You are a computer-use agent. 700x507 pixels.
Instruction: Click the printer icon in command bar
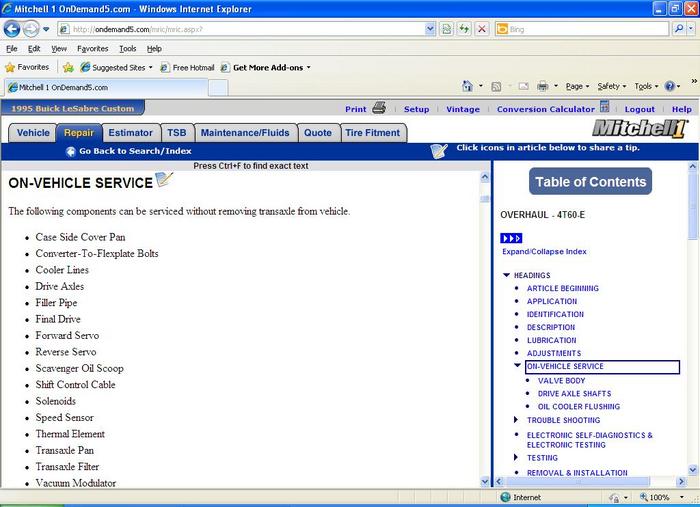coord(542,86)
